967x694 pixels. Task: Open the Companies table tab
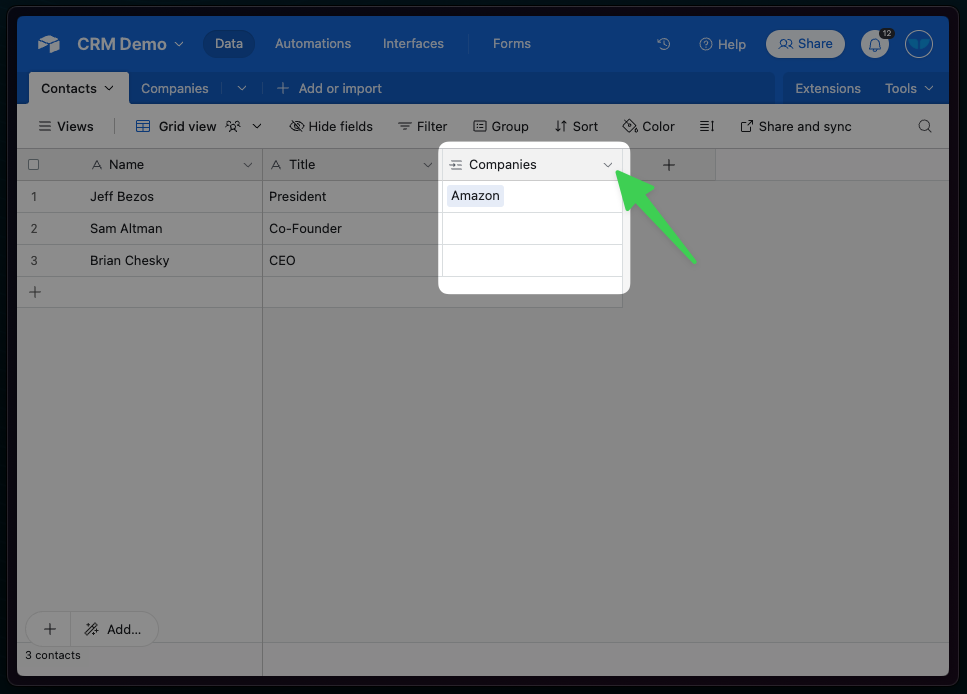click(175, 88)
